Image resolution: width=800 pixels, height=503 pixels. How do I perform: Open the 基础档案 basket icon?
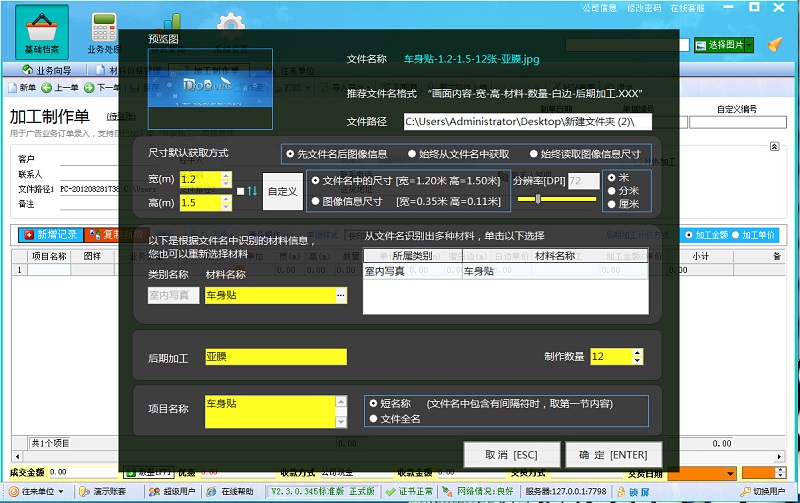(42, 30)
